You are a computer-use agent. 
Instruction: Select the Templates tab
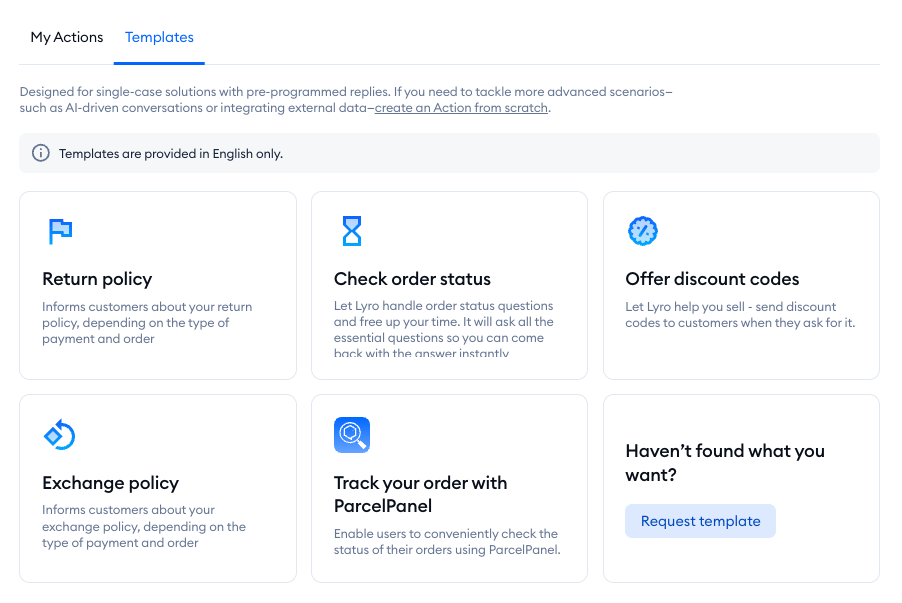pyautogui.click(x=159, y=37)
